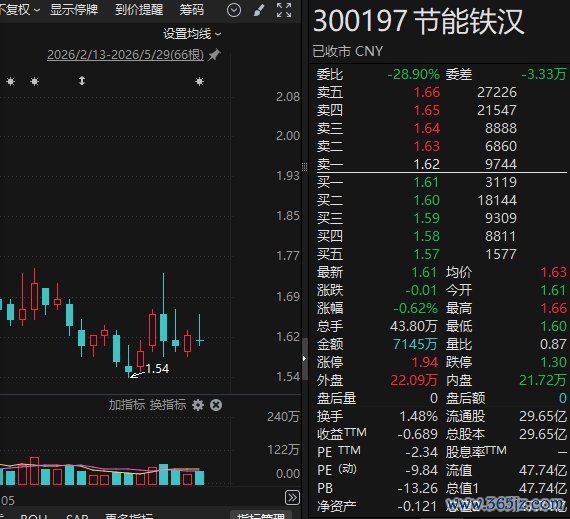Viewport: 570px width, 519px height.
Task: Click the 加指标 add indicator link
Action: click(127, 405)
